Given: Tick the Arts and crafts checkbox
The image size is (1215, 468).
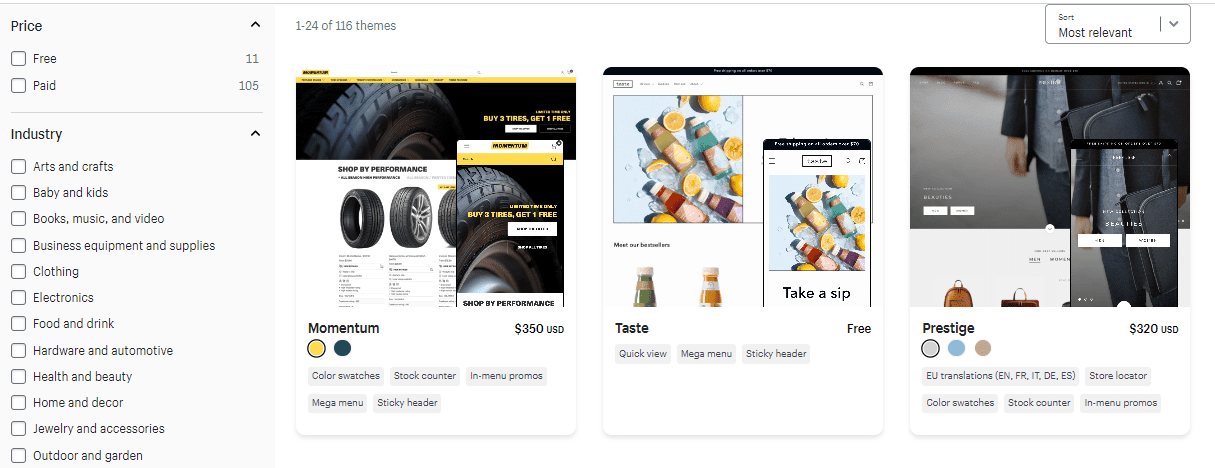Looking at the screenshot, I should point(18,166).
